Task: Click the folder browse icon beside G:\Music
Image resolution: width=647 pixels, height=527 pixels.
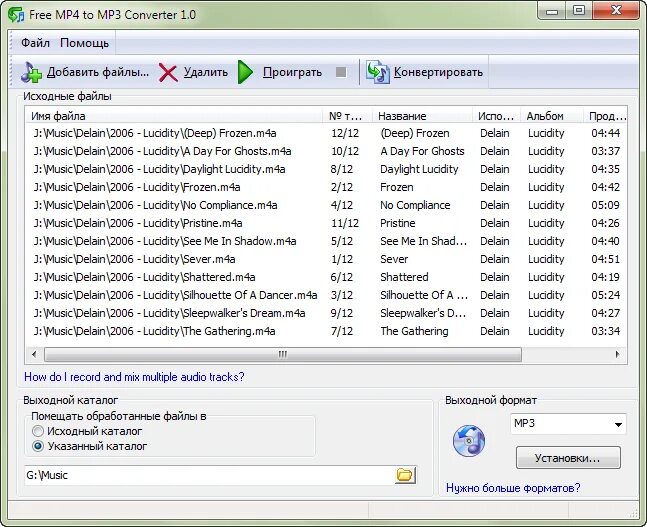Action: click(x=405, y=475)
